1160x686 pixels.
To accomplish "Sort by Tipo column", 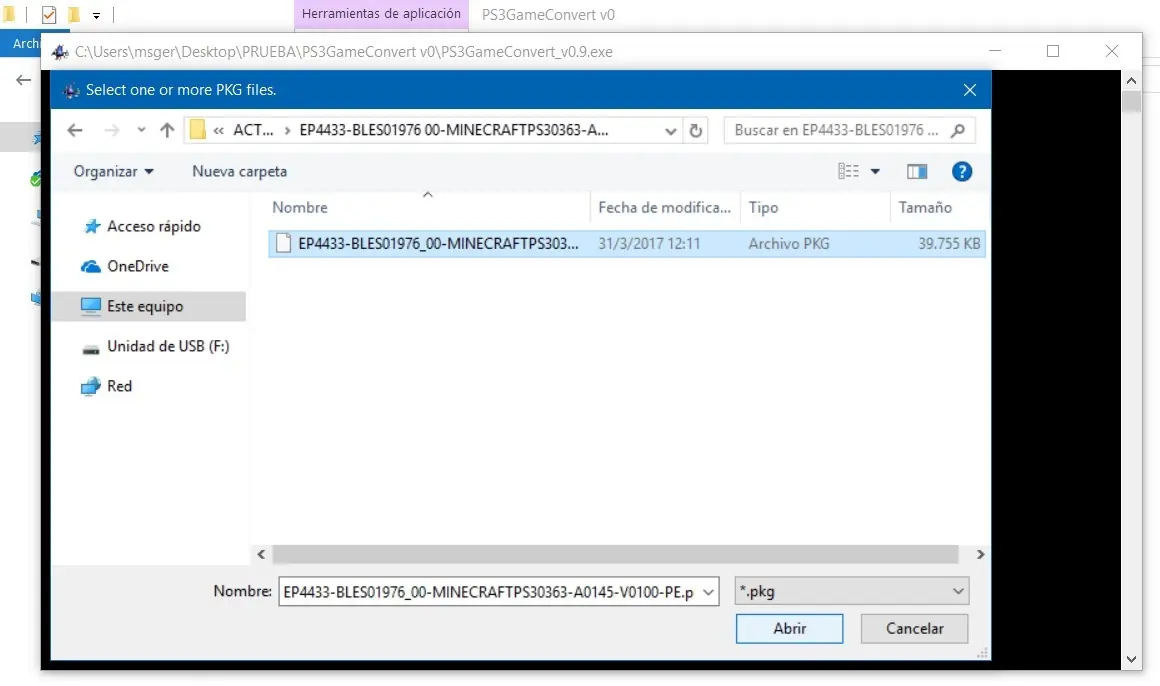I will (x=763, y=207).
